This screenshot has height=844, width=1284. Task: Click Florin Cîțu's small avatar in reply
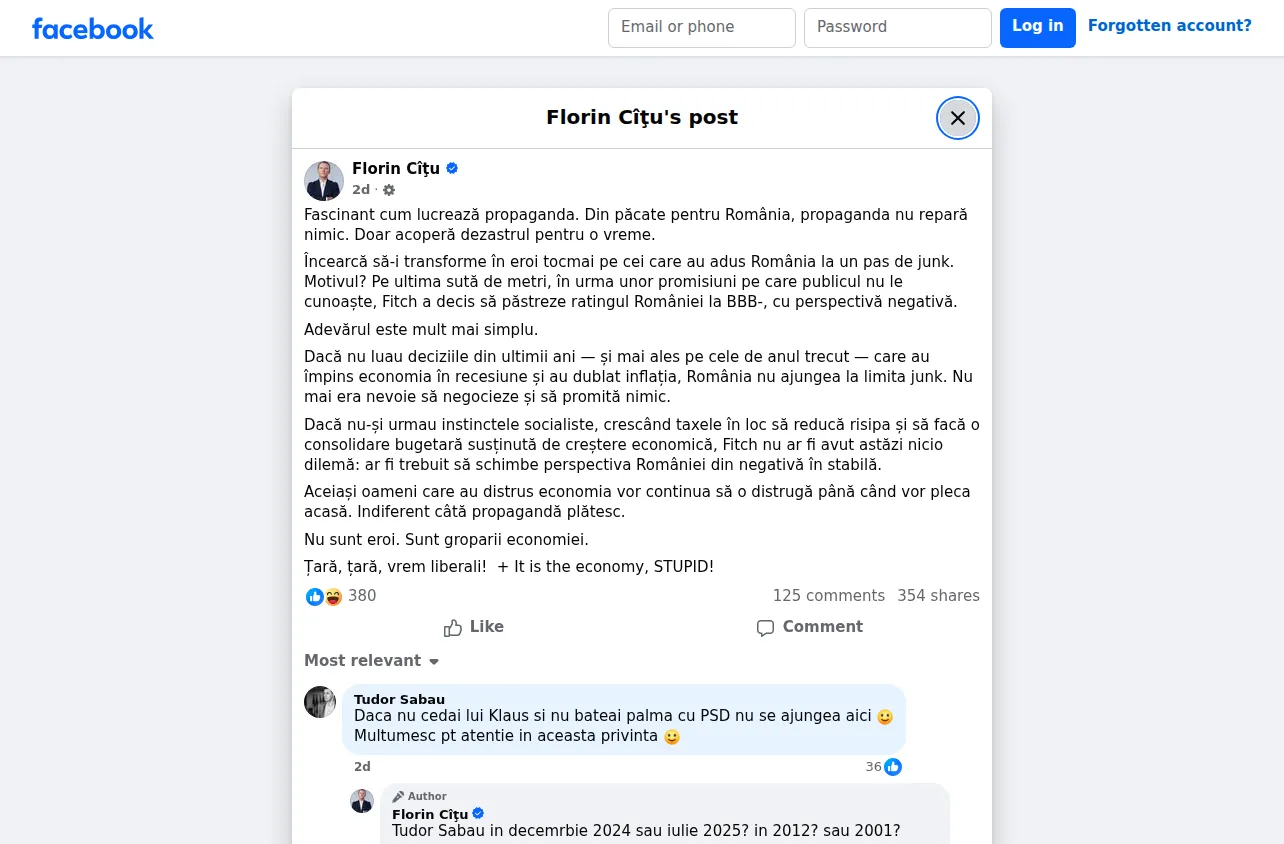(x=362, y=801)
